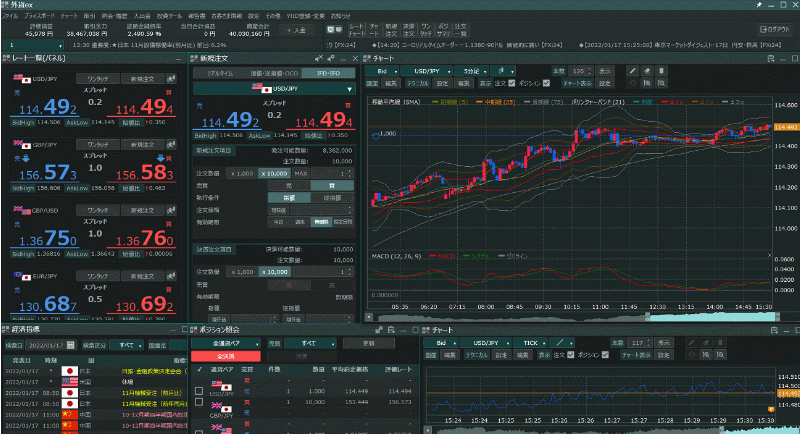The height and width of the screenshot is (434, 800).
Task: Open the 全通貨ペア filter dropdown in positions
Action: pos(224,342)
